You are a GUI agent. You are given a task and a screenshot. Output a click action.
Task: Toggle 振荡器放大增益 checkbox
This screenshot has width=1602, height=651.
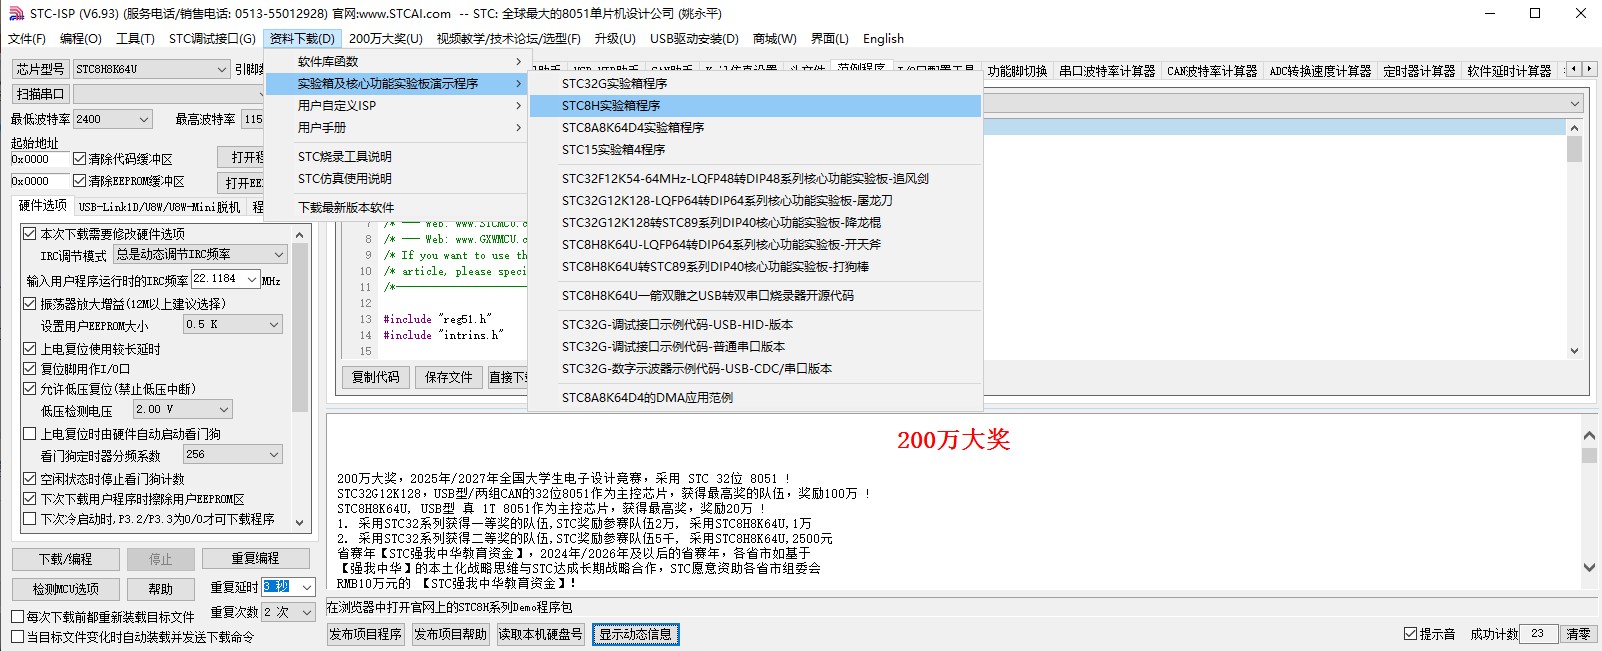pyautogui.click(x=30, y=304)
